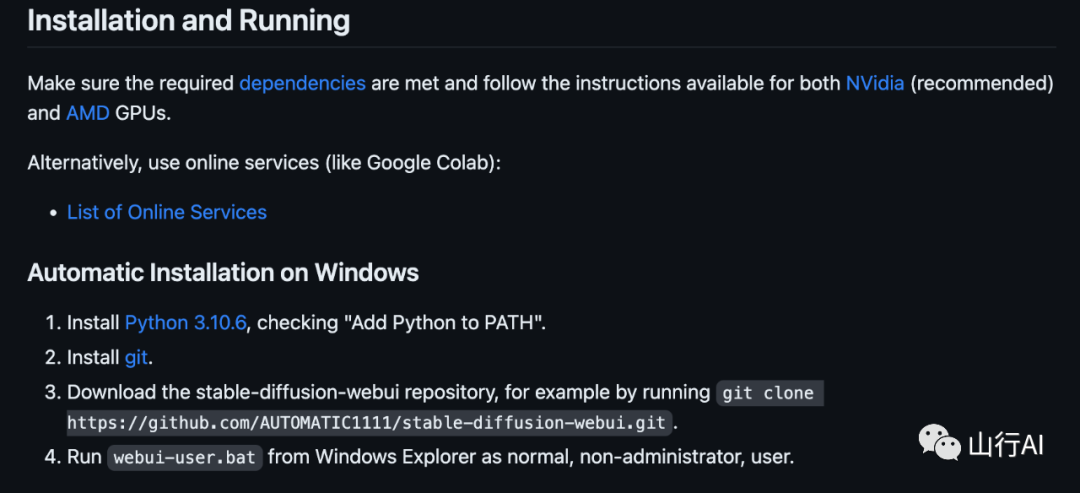Click the git clone code snippet
1080x493 pixels.
coord(768,392)
